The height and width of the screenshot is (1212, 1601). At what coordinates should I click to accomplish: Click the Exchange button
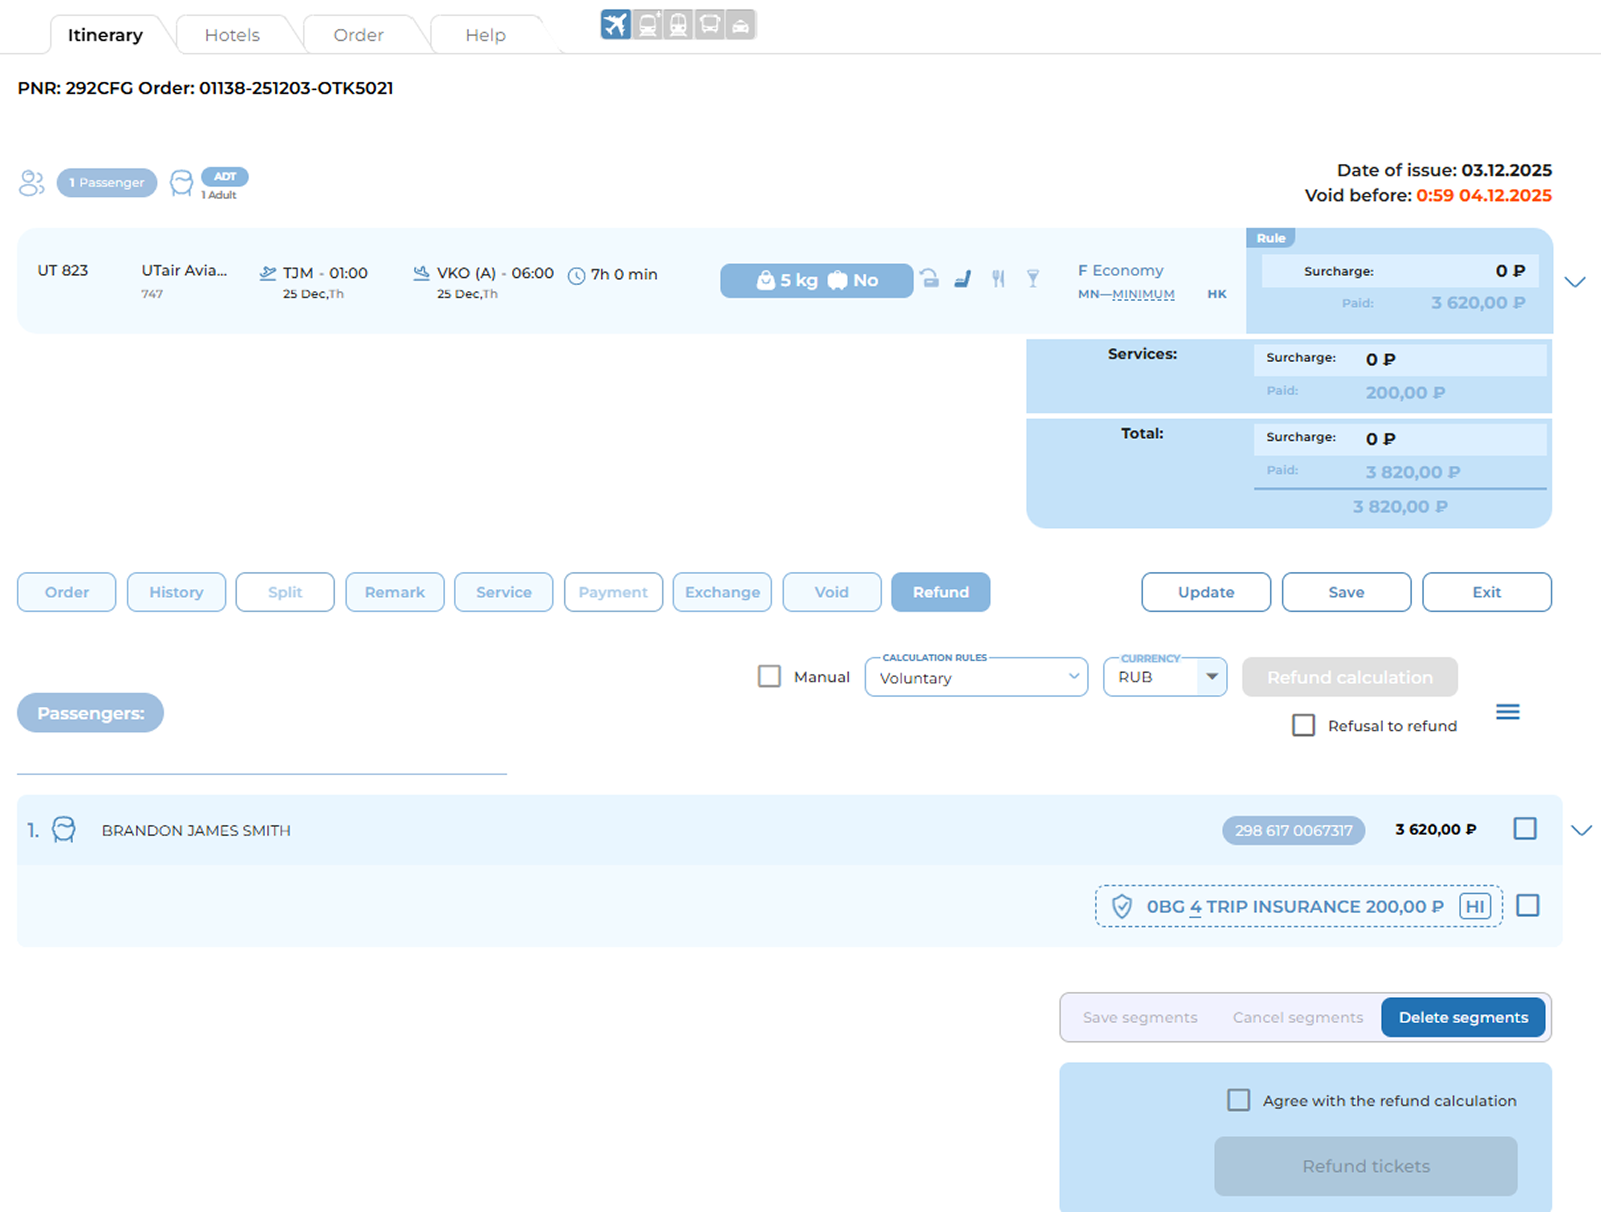pyautogui.click(x=722, y=592)
